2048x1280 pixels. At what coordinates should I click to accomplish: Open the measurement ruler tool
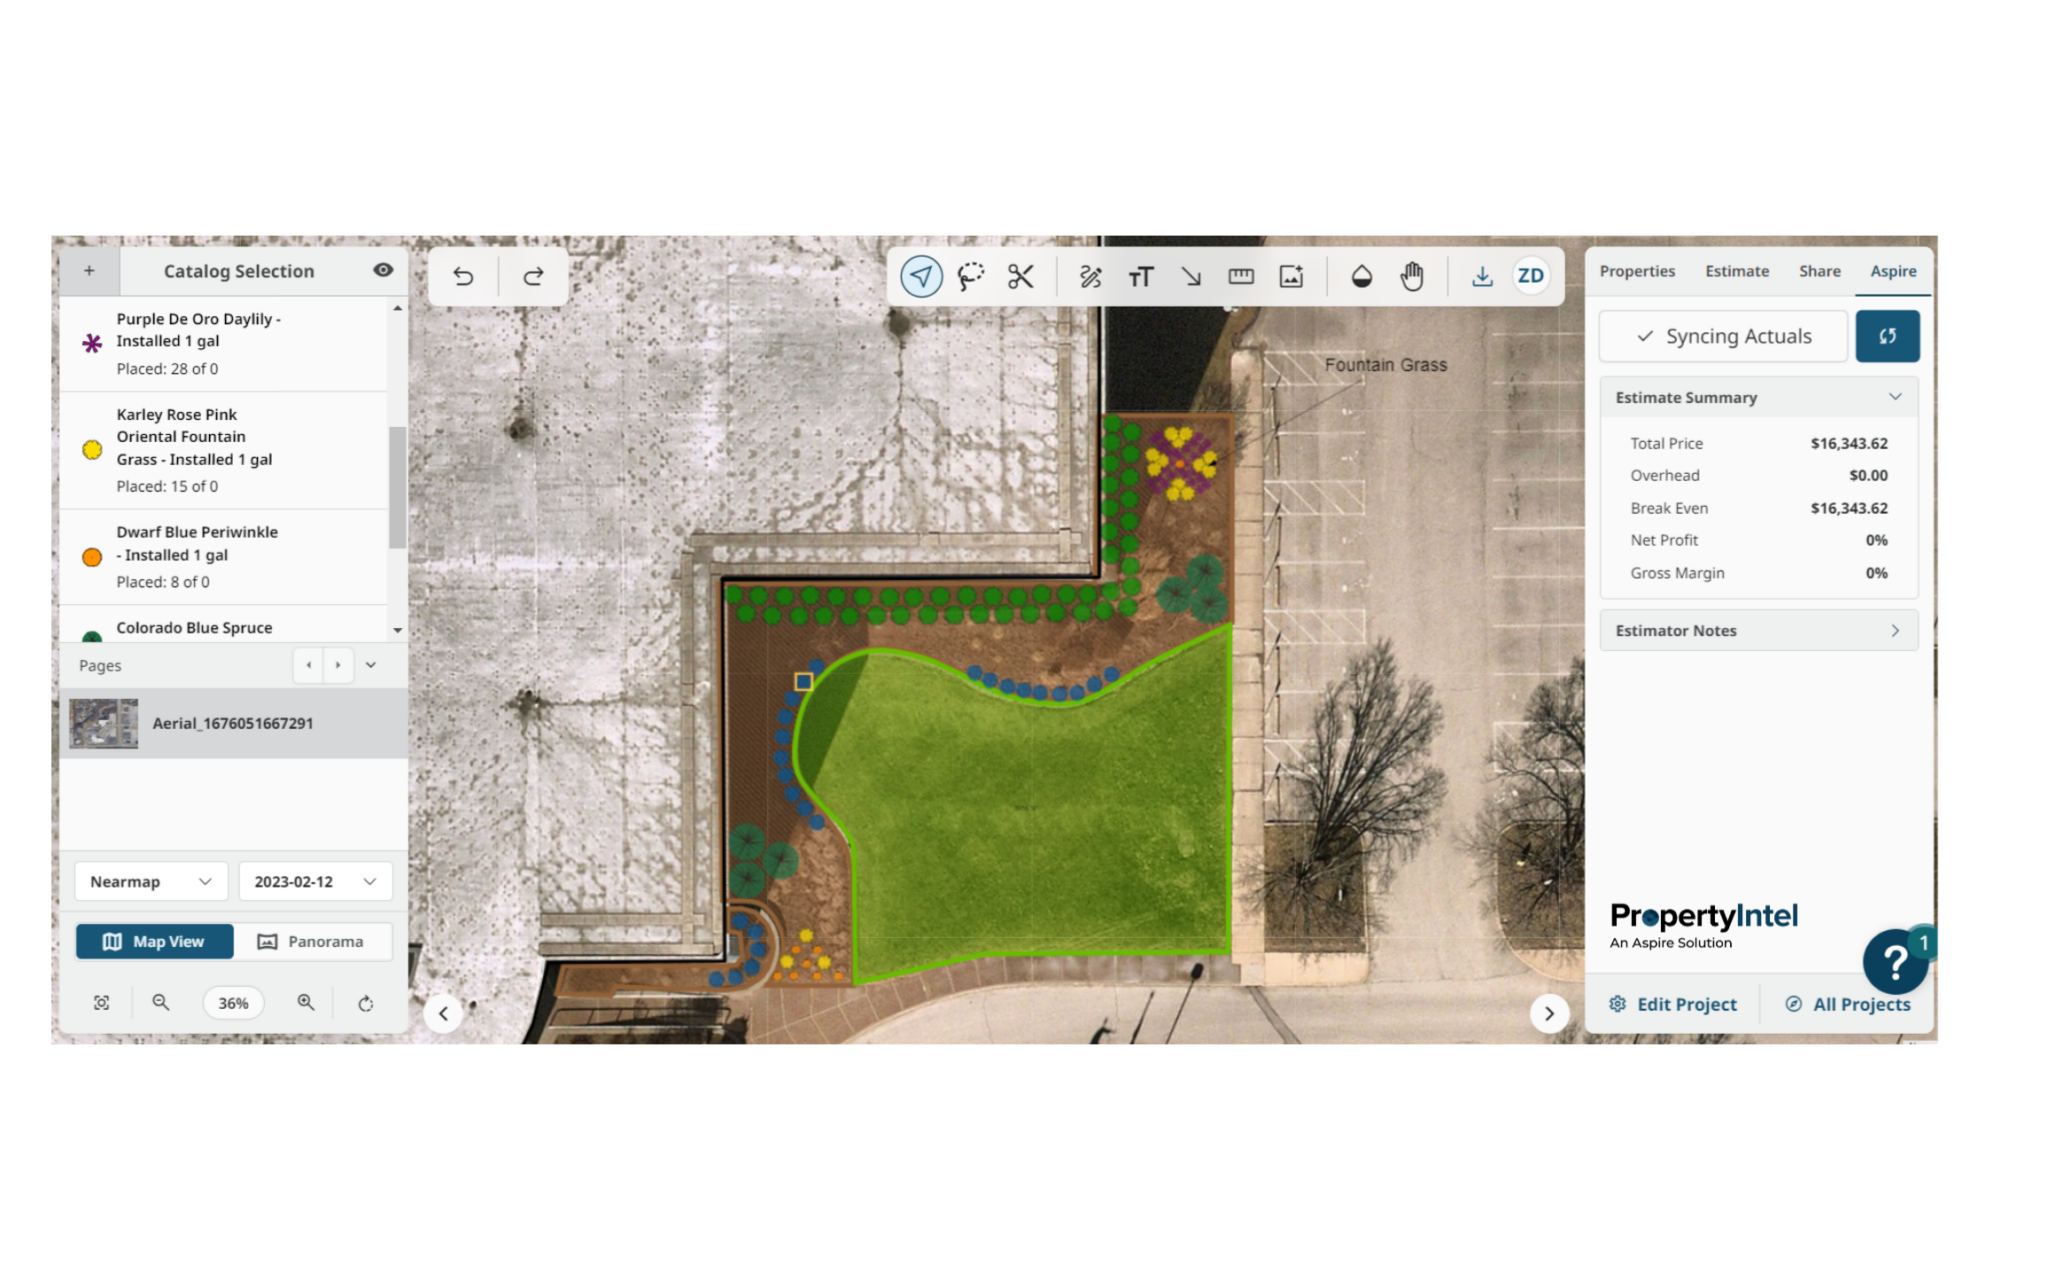1241,276
